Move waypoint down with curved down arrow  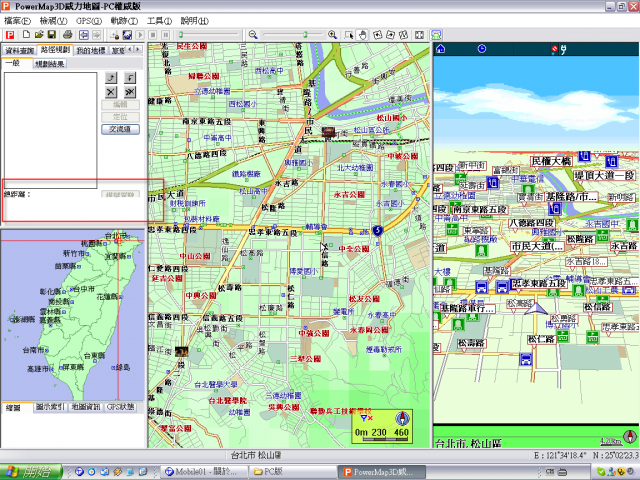click(130, 78)
